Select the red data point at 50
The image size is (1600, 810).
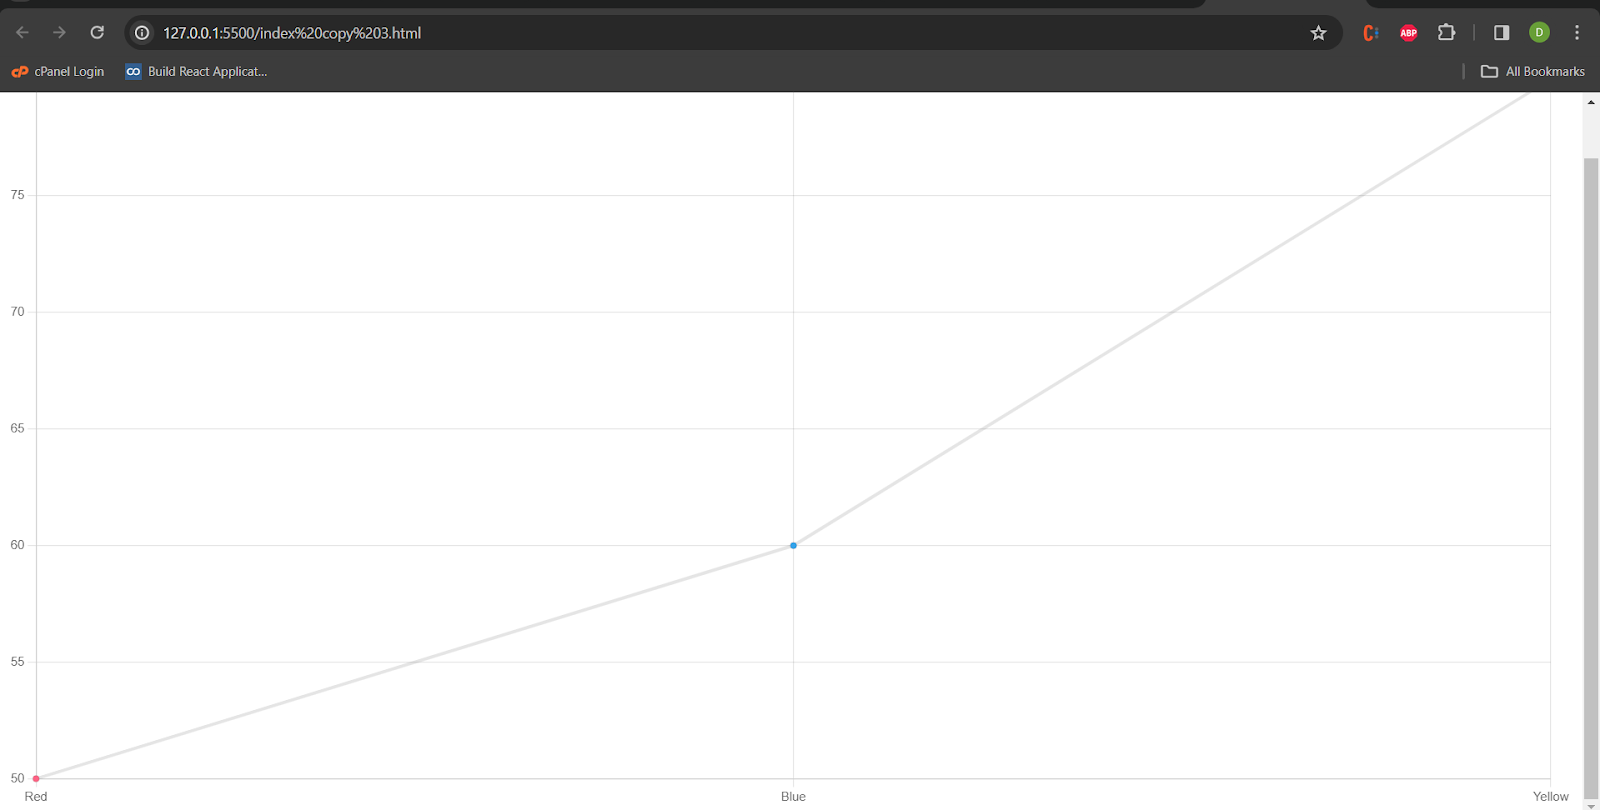point(36,778)
